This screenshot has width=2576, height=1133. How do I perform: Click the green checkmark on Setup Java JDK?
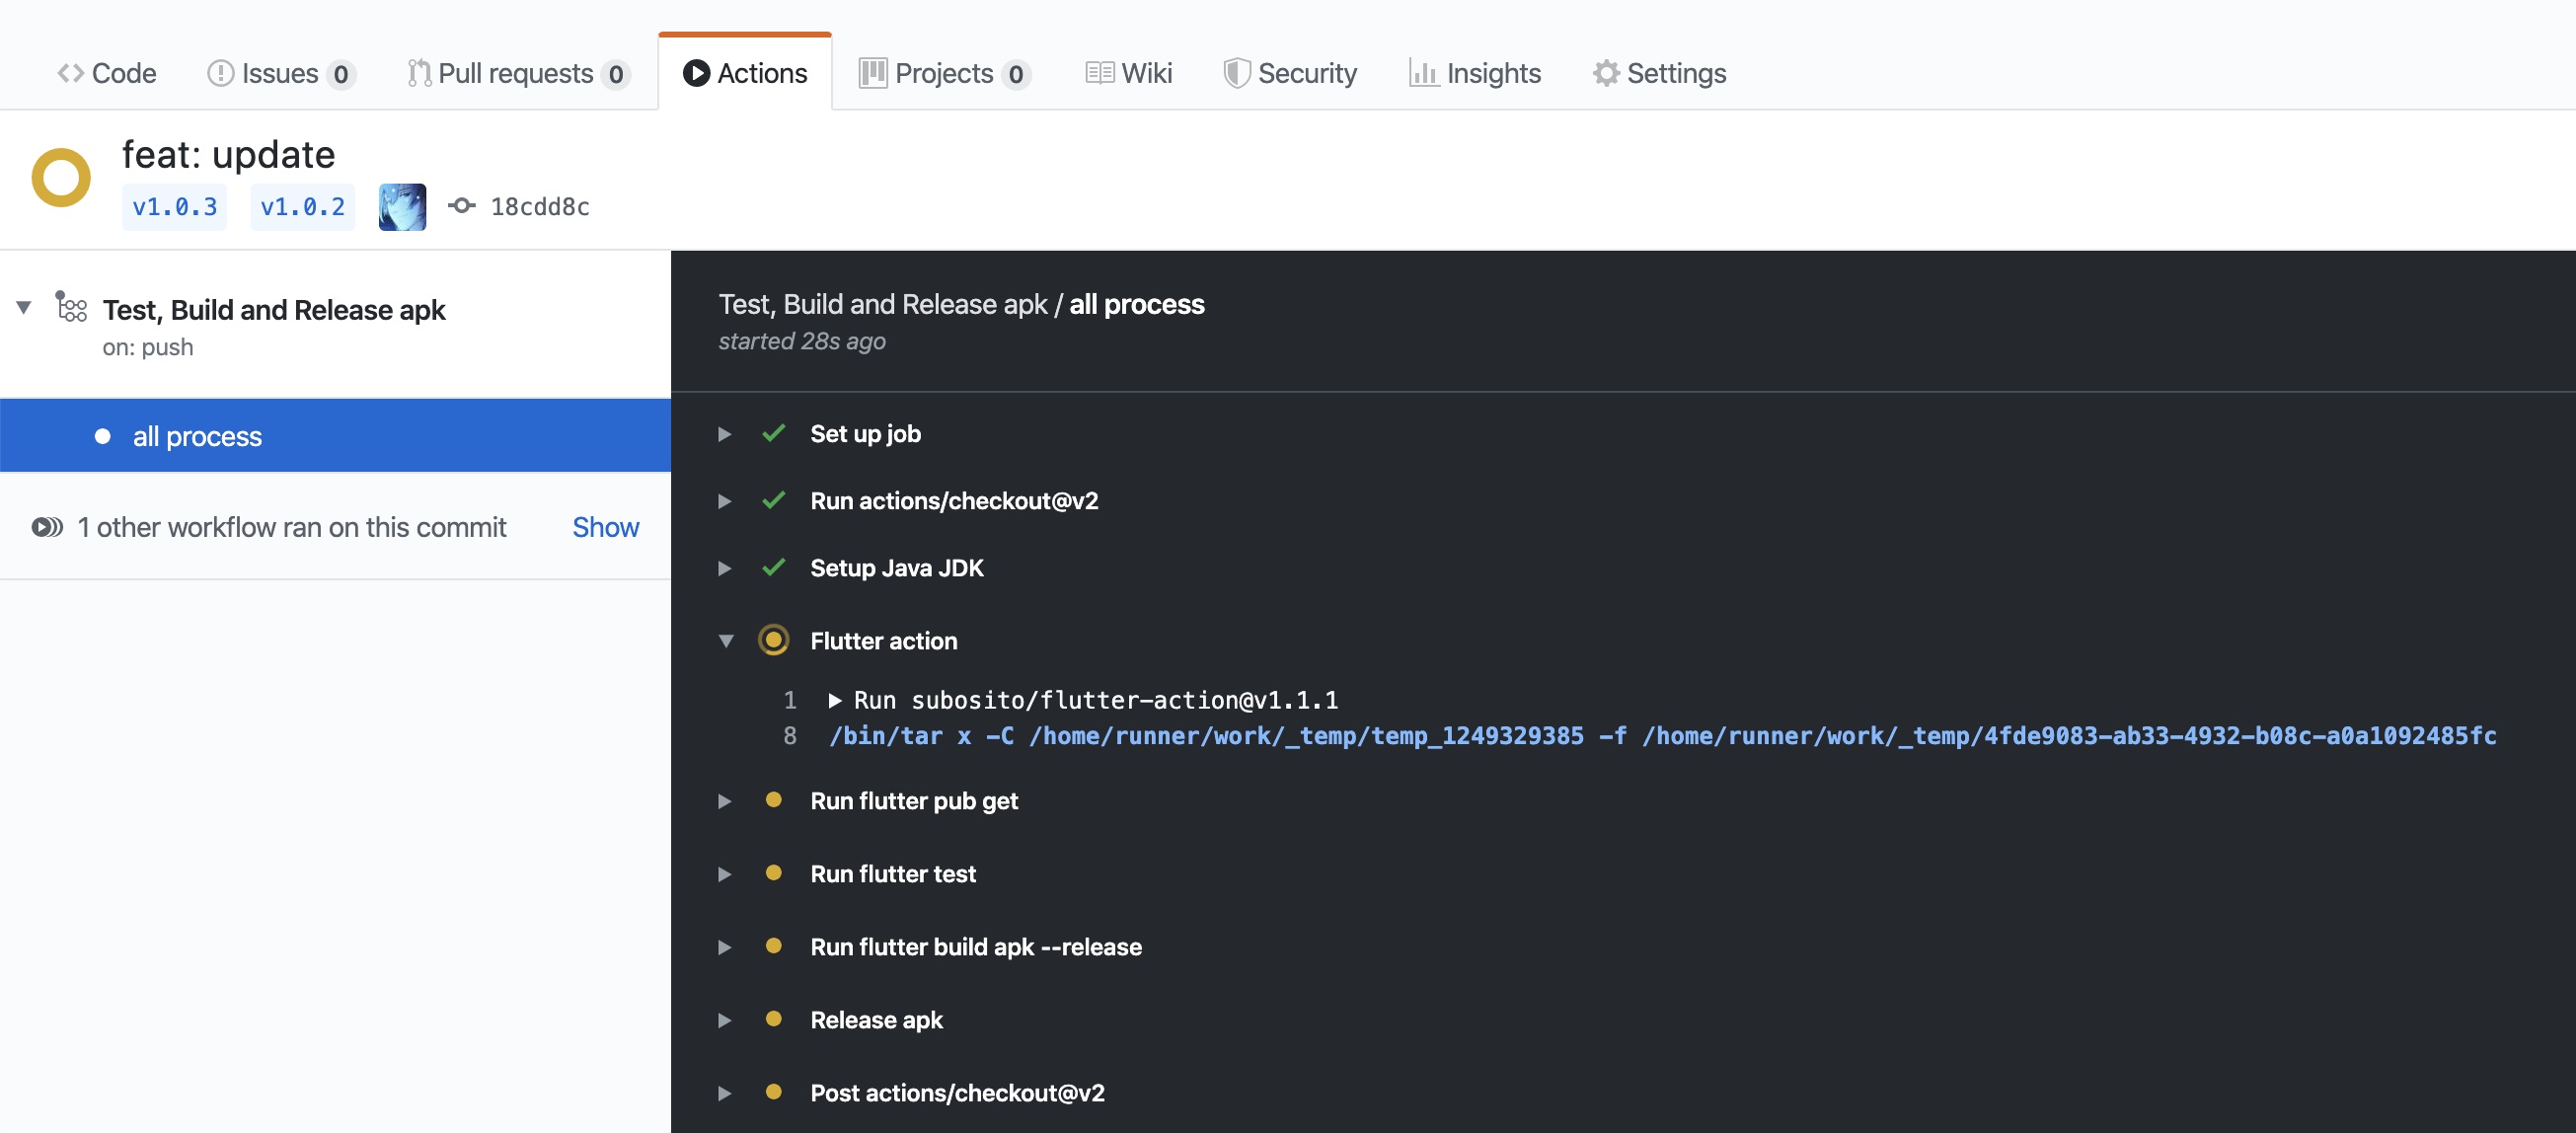coord(771,566)
